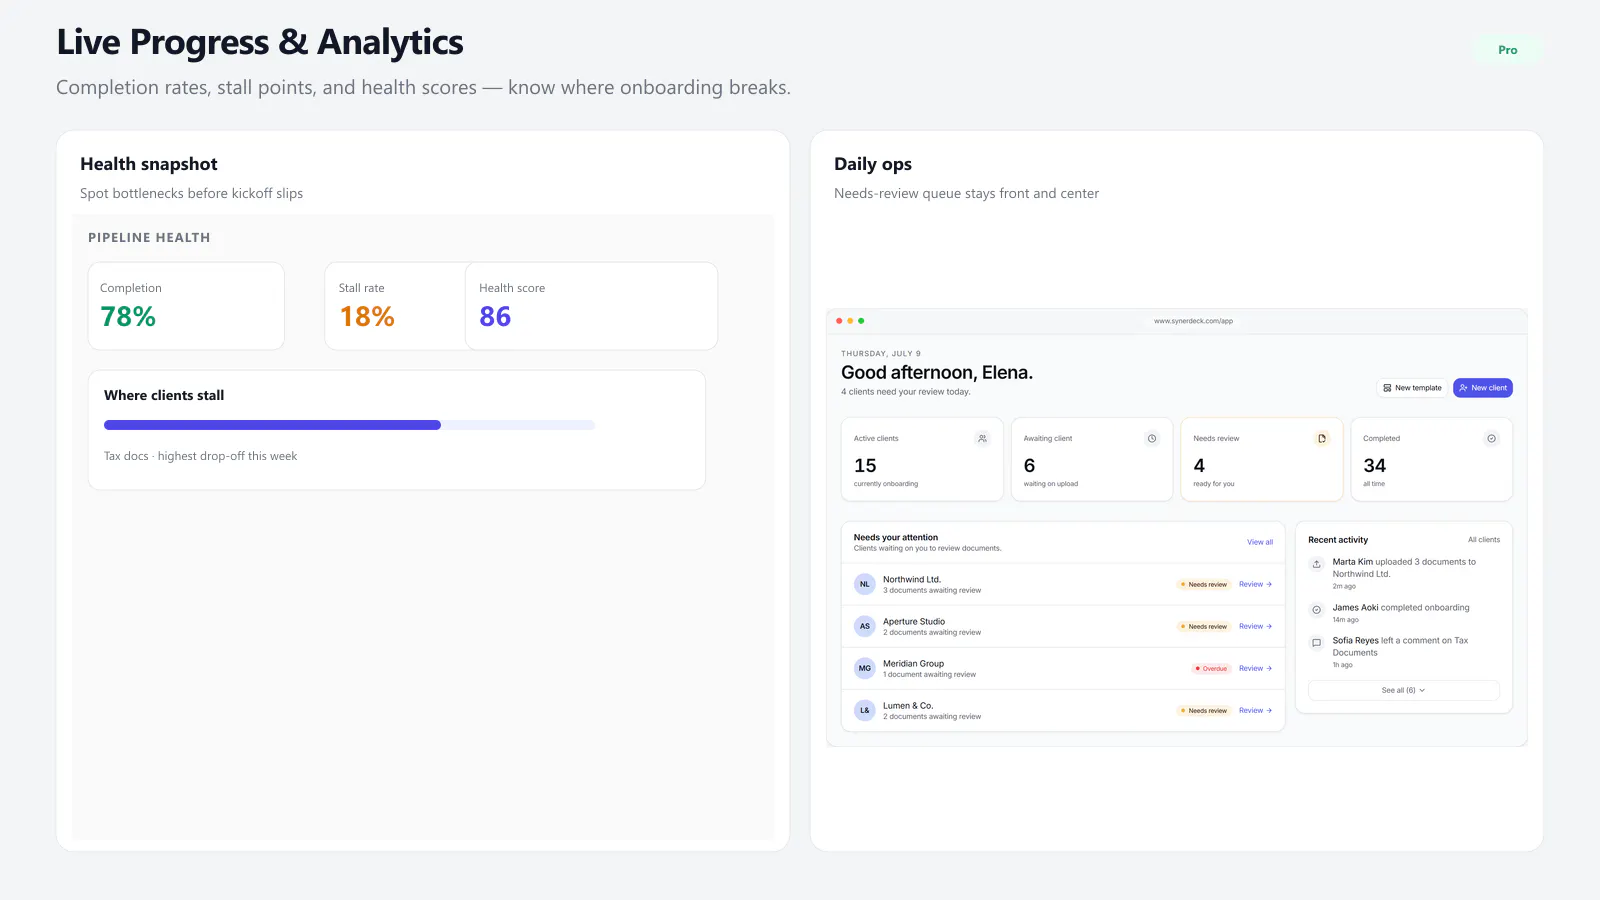Click the Where clients stall progress bar

point(349,425)
